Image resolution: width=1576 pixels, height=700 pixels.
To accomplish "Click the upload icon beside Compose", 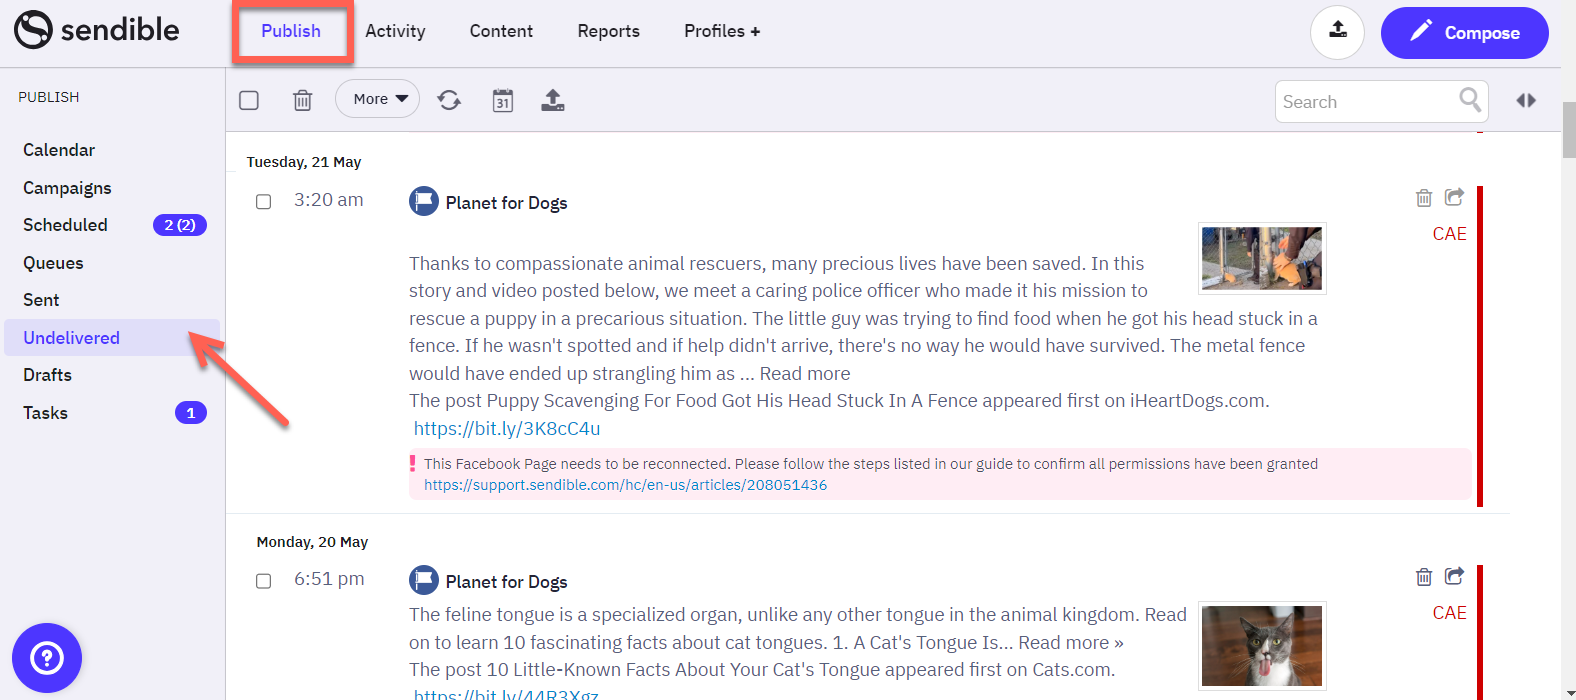I will [1338, 32].
